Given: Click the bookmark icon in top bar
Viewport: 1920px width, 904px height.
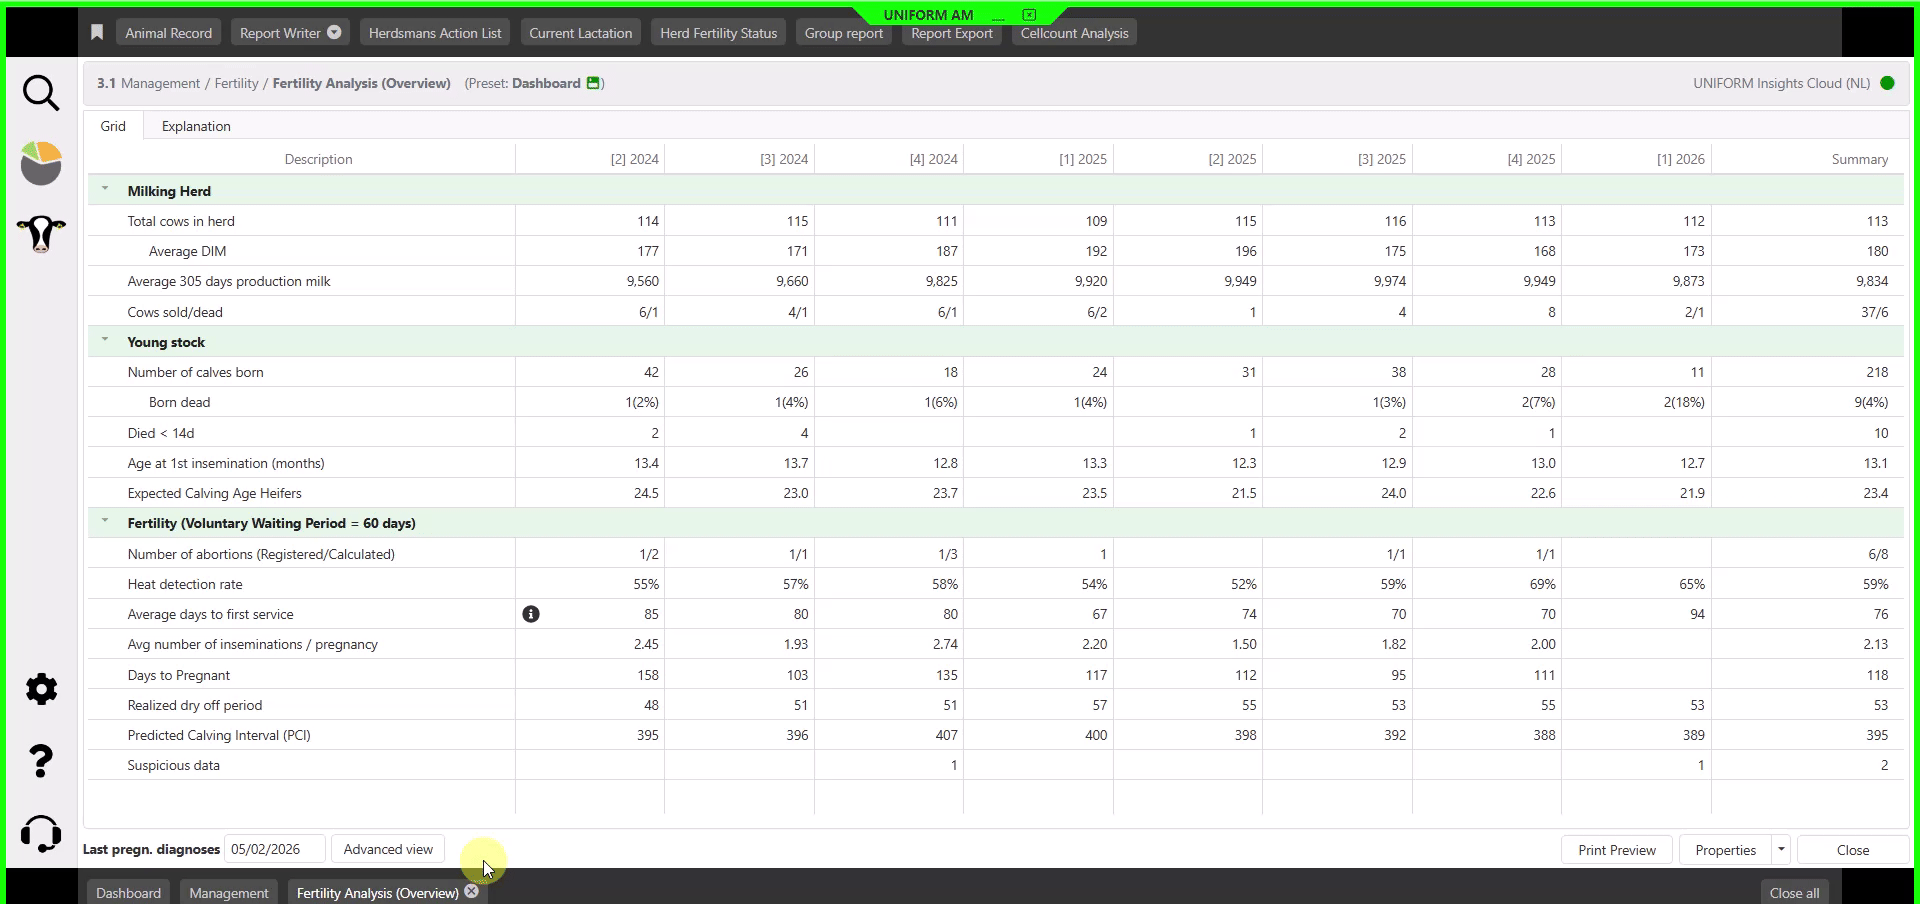Looking at the screenshot, I should [x=97, y=33].
